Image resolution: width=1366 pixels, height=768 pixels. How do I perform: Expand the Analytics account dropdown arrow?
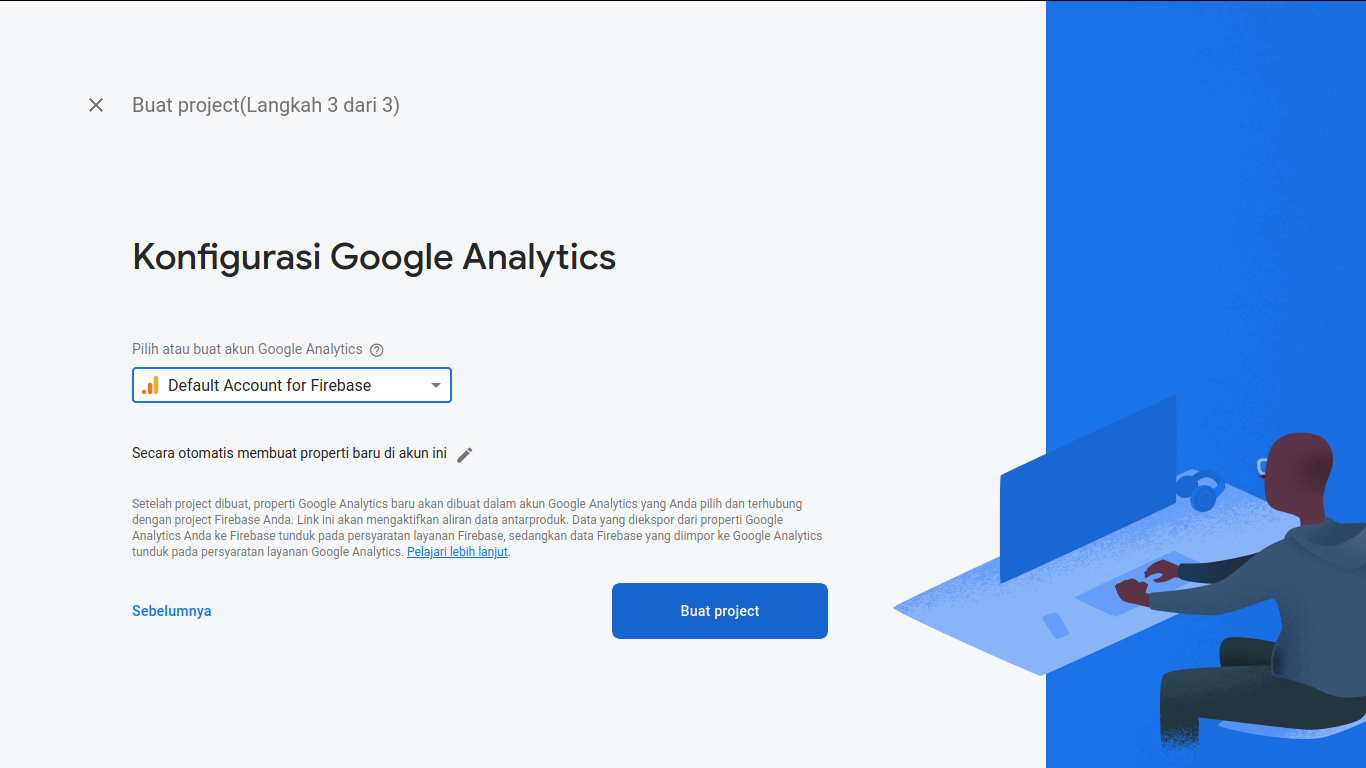[x=436, y=385]
